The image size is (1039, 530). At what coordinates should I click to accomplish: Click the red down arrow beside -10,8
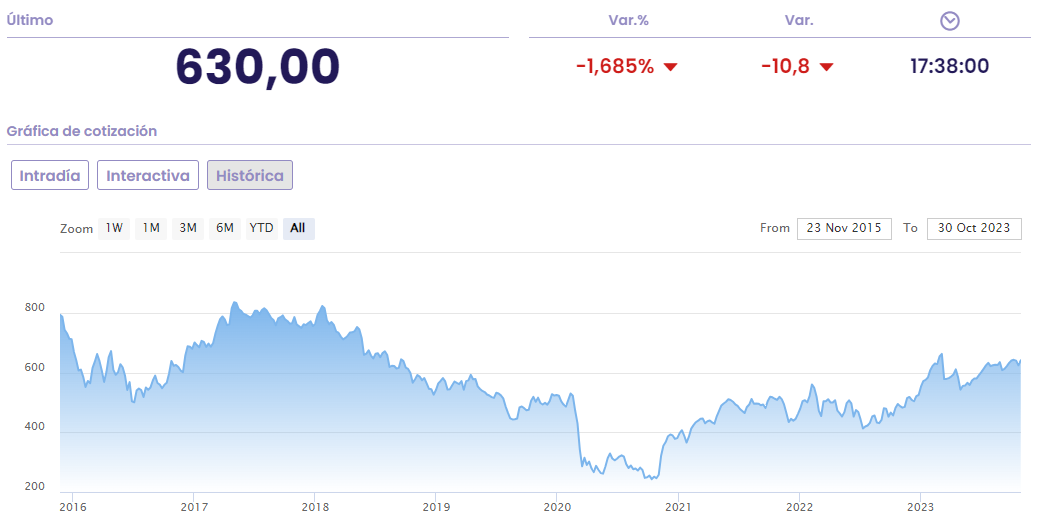[x=826, y=67]
